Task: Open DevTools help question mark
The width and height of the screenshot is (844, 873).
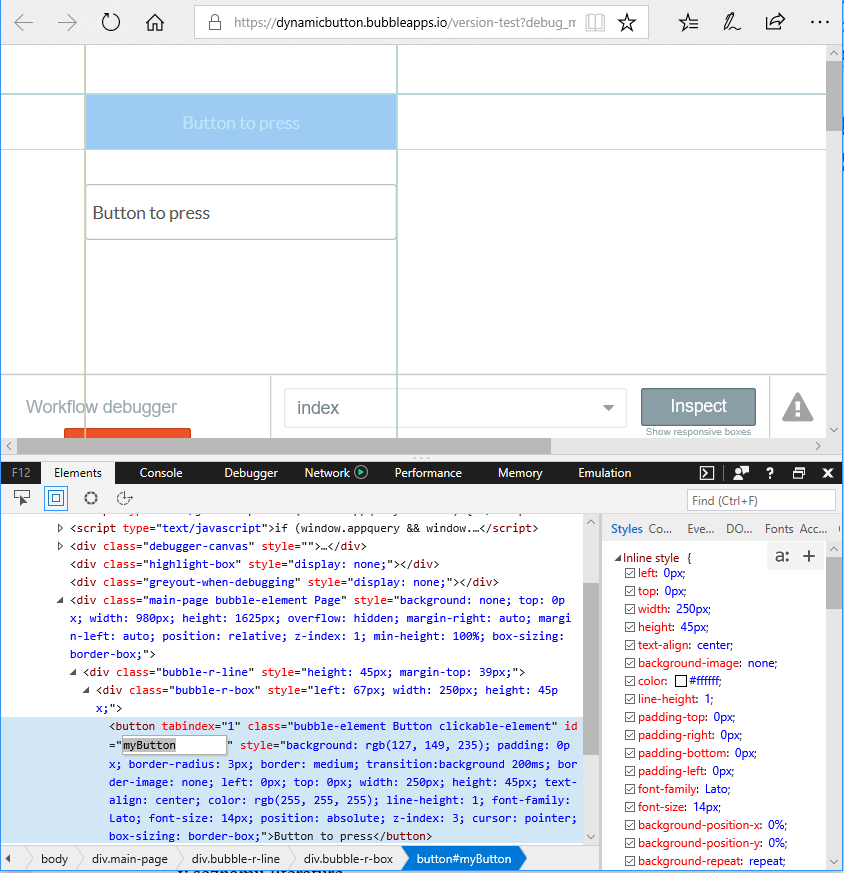Action: 770,473
